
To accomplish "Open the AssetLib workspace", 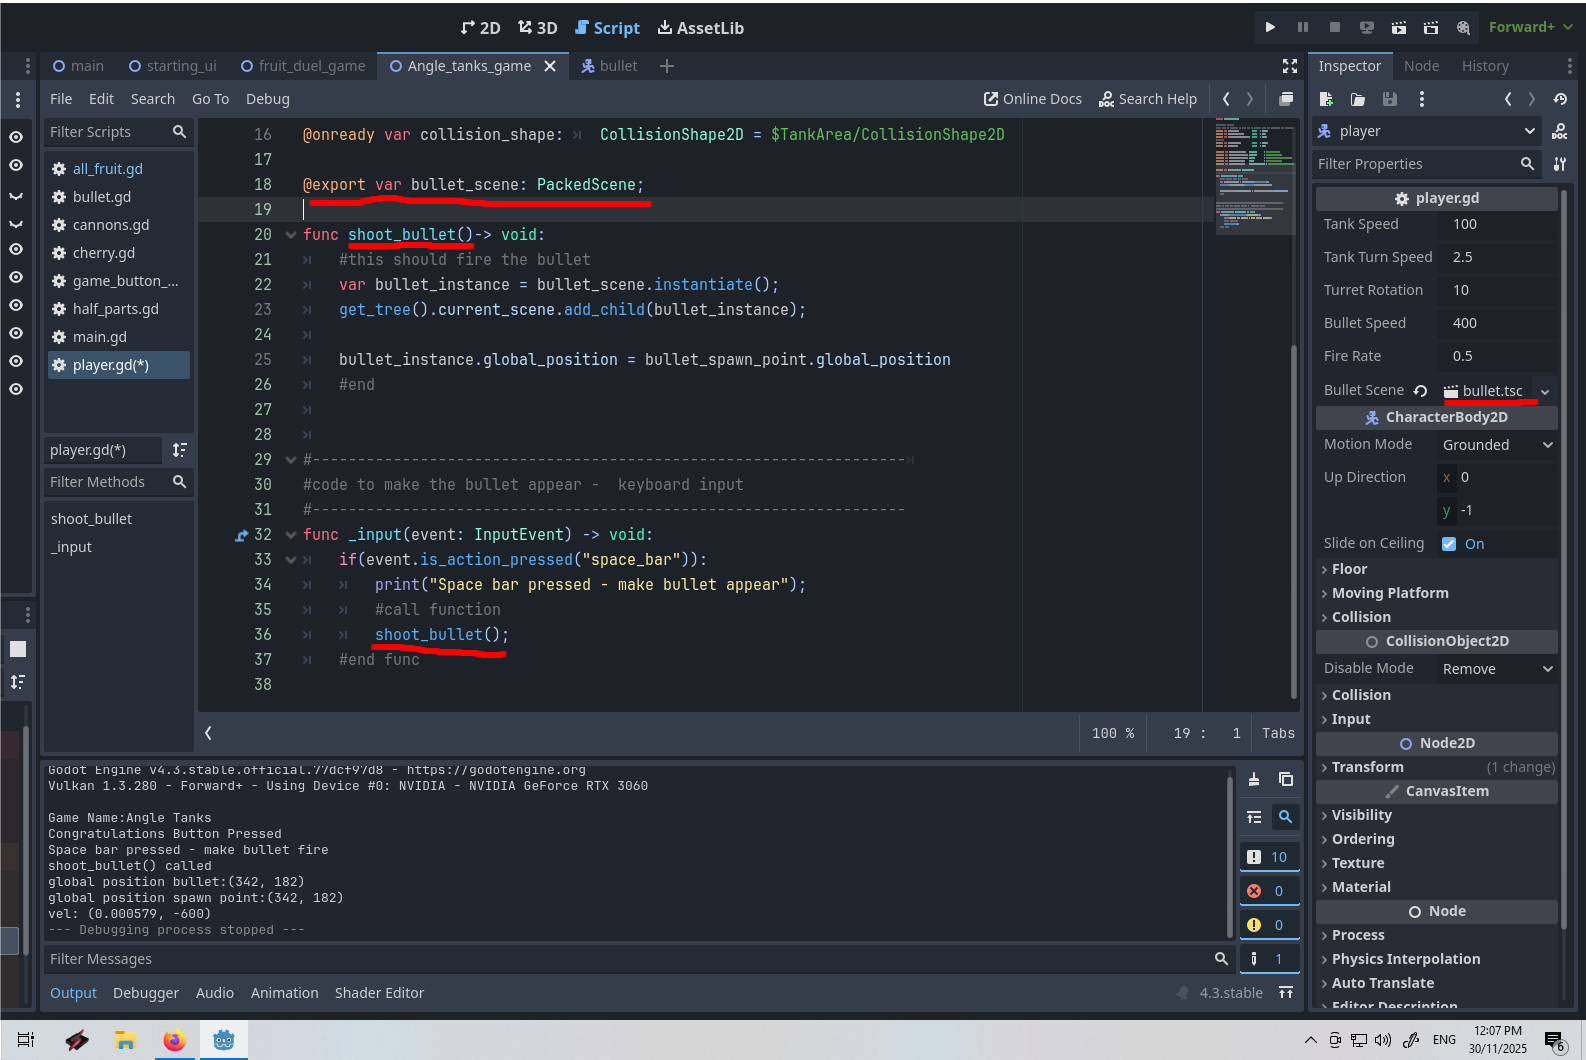I will 700,28.
